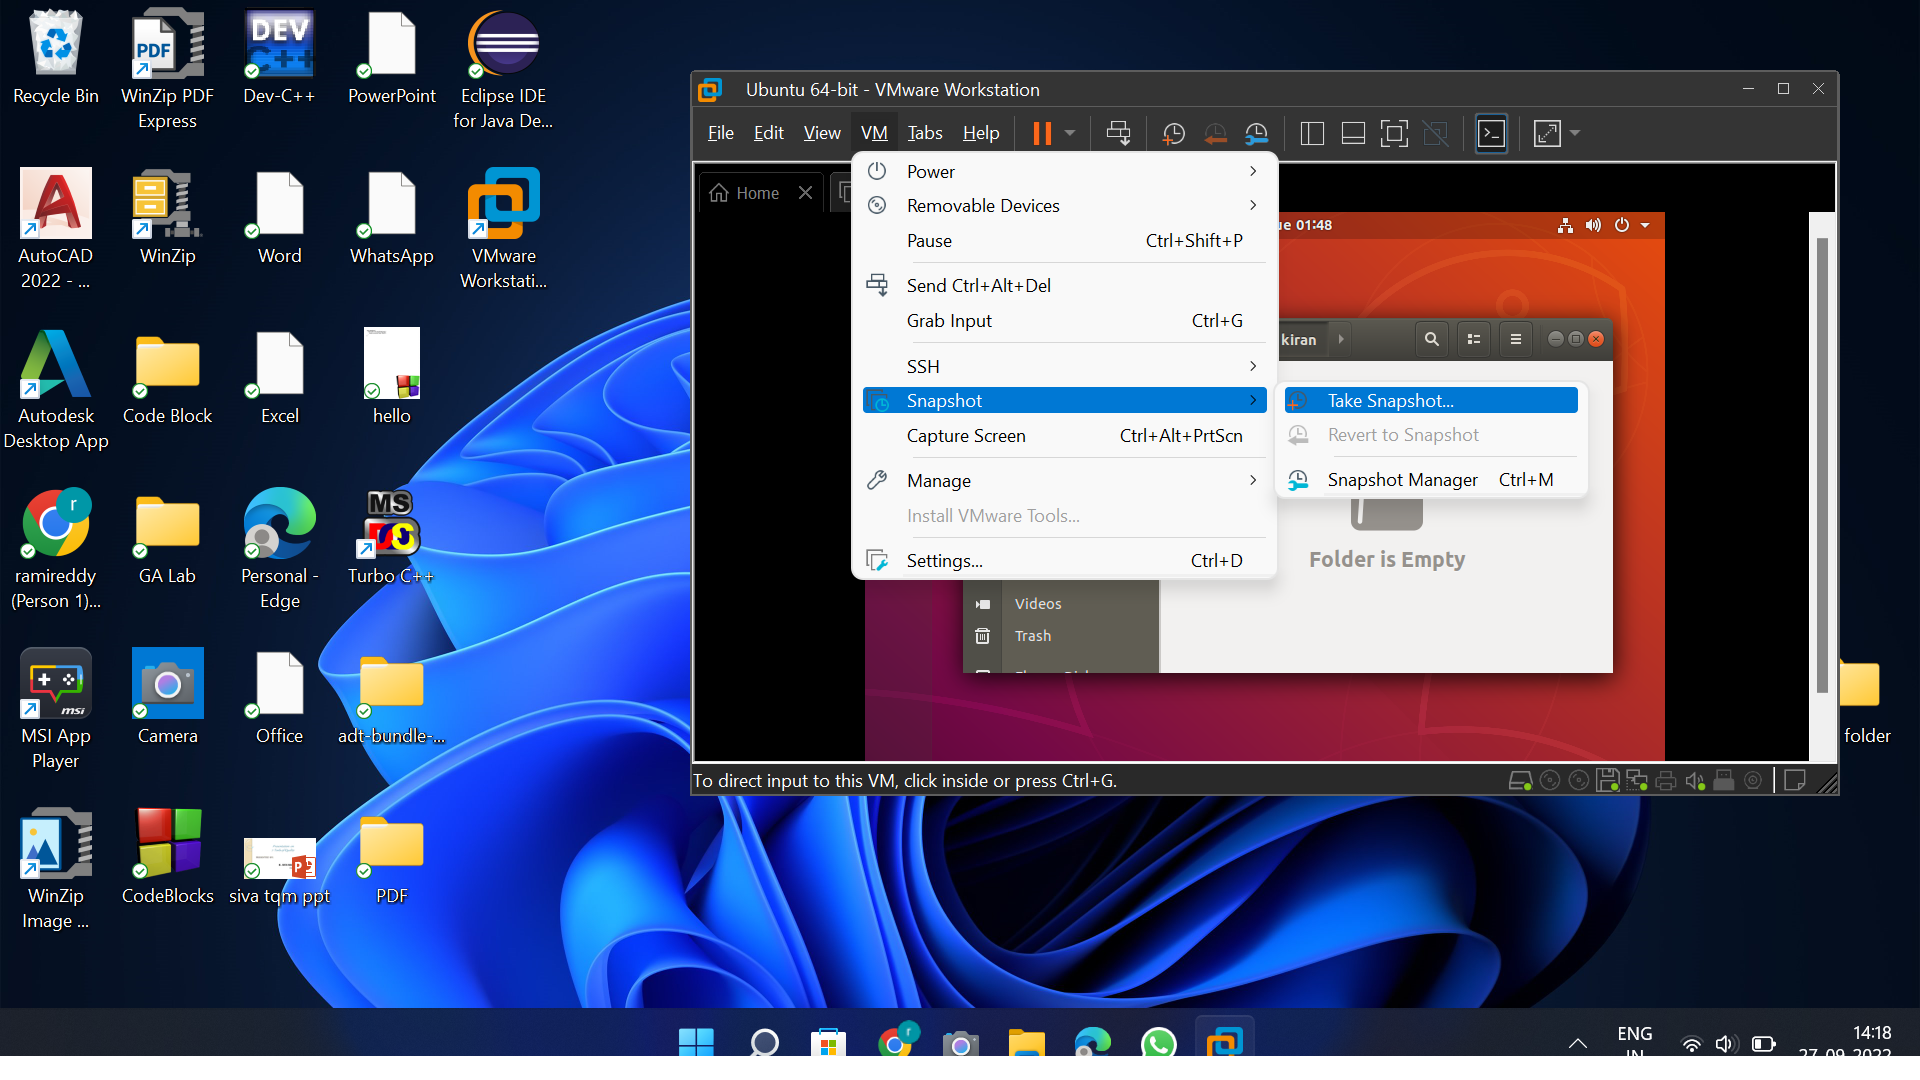Viewport: 1920px width, 1080px height.
Task: Expand the Removable Devices submenu
Action: [x=1065, y=205]
